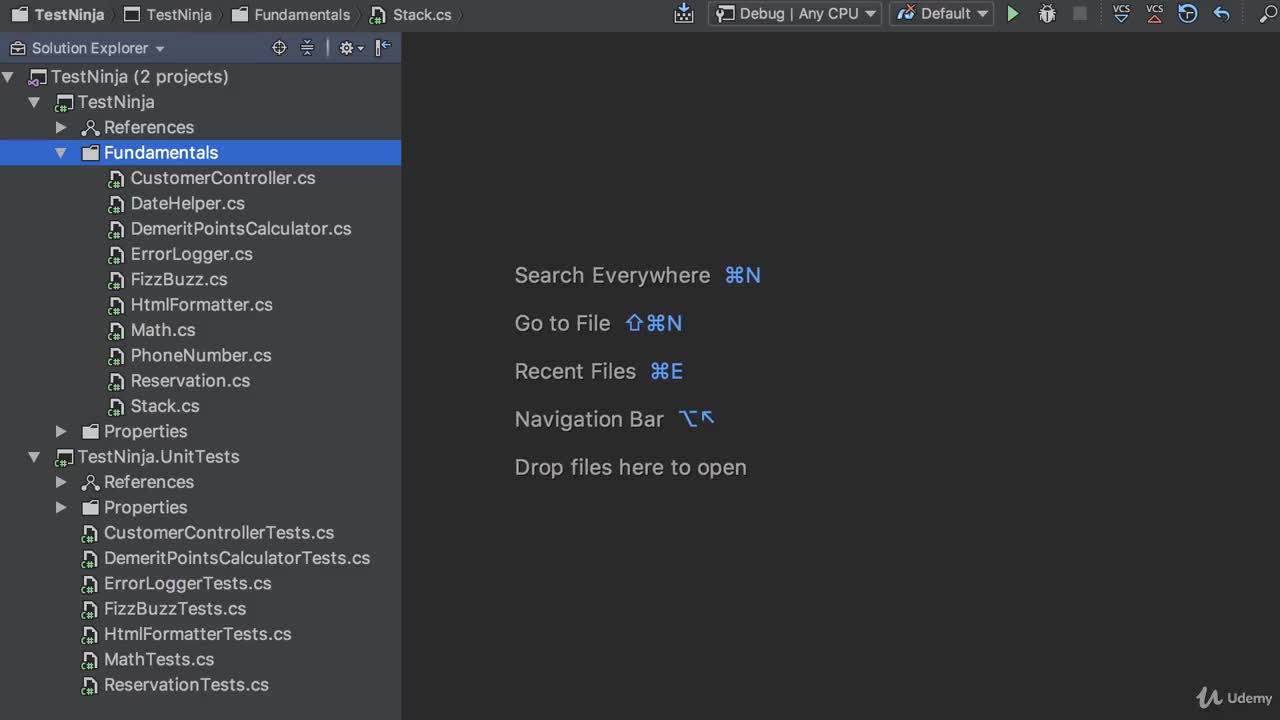1280x720 pixels.
Task: Expand Properties arrow under the TestNinja project
Action: coord(61,431)
